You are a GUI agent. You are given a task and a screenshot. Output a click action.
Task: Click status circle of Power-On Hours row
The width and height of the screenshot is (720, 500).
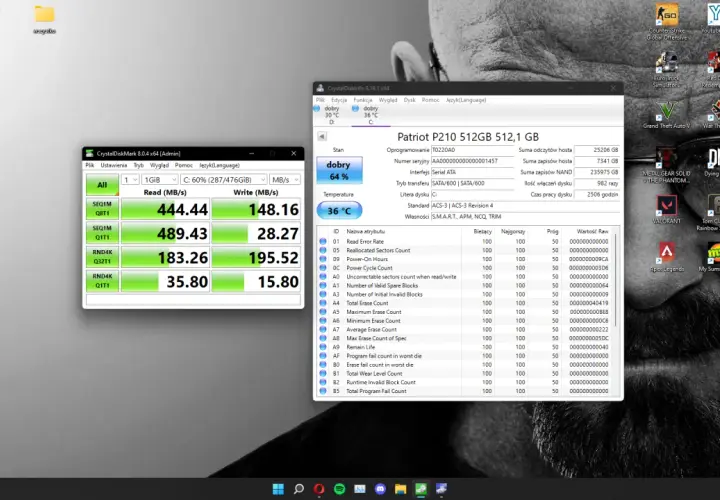pos(323,259)
